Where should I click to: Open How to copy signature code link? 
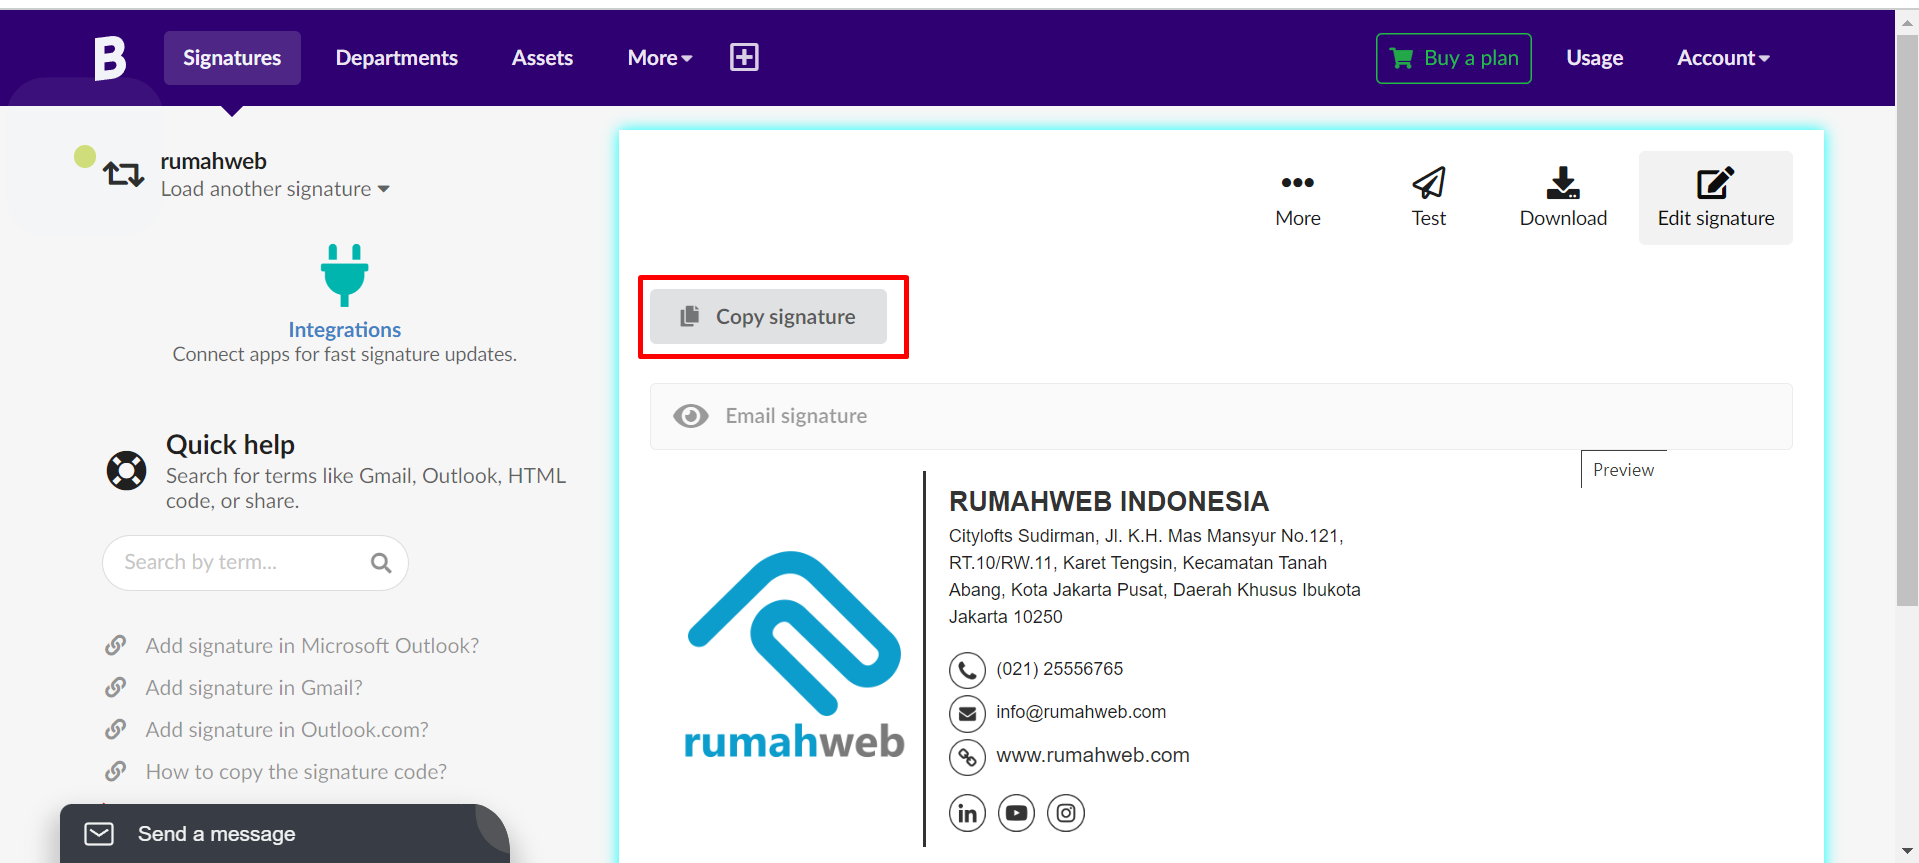coord(296,772)
